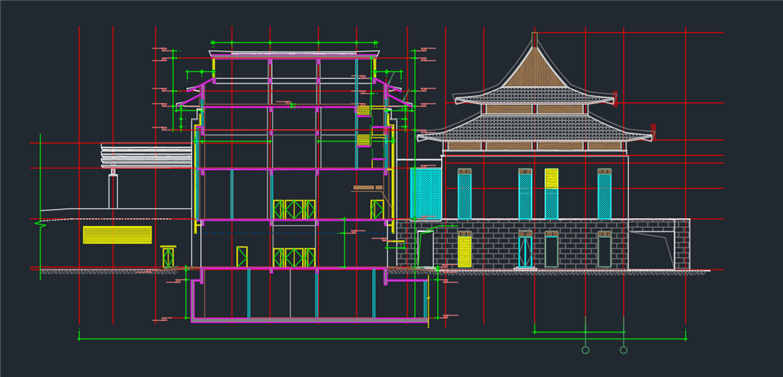Pick the right grid bubble circle

tap(624, 350)
